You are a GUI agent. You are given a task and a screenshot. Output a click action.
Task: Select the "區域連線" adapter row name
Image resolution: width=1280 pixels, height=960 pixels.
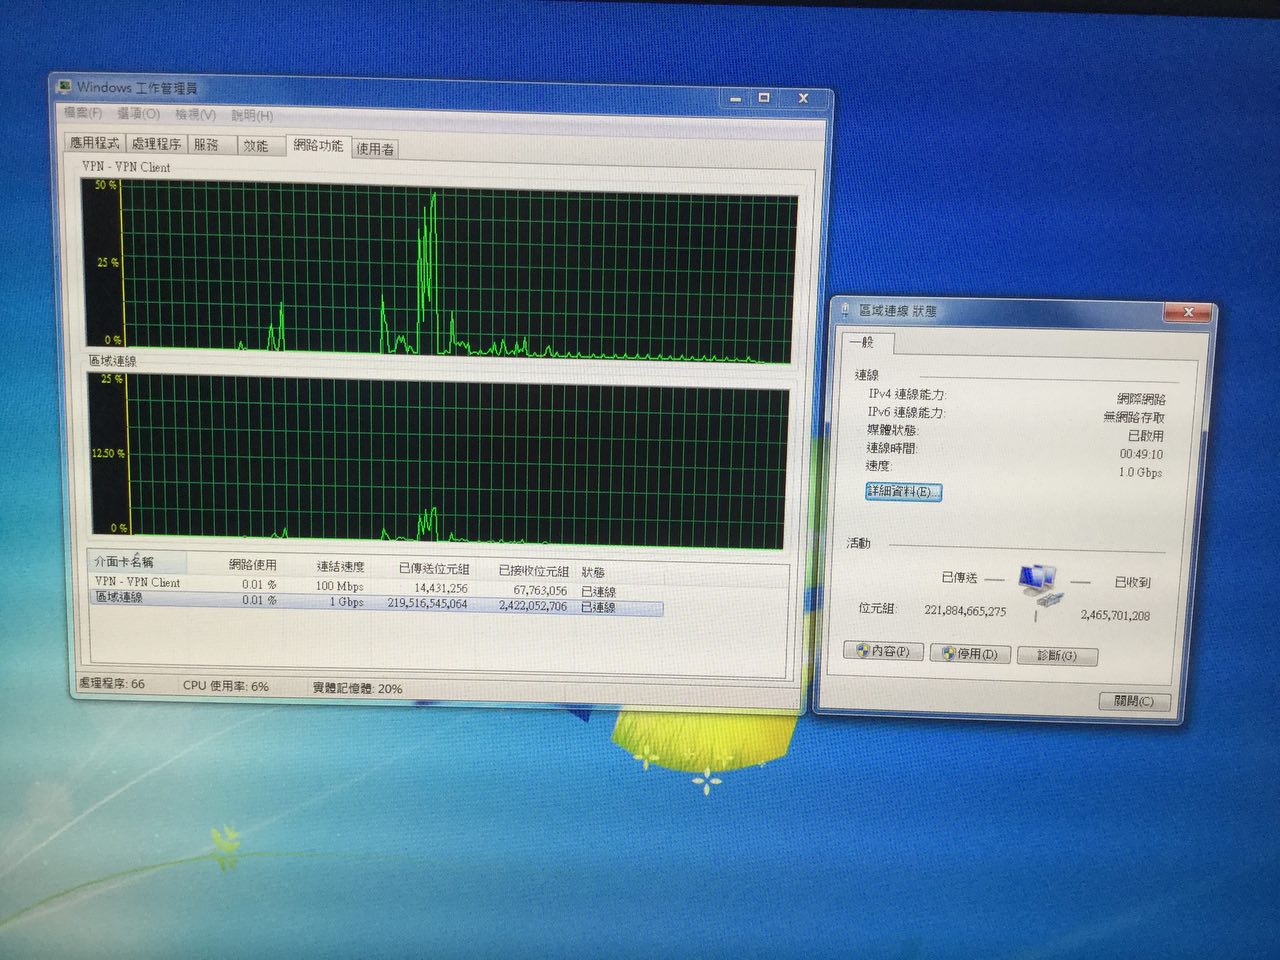[x=119, y=597]
